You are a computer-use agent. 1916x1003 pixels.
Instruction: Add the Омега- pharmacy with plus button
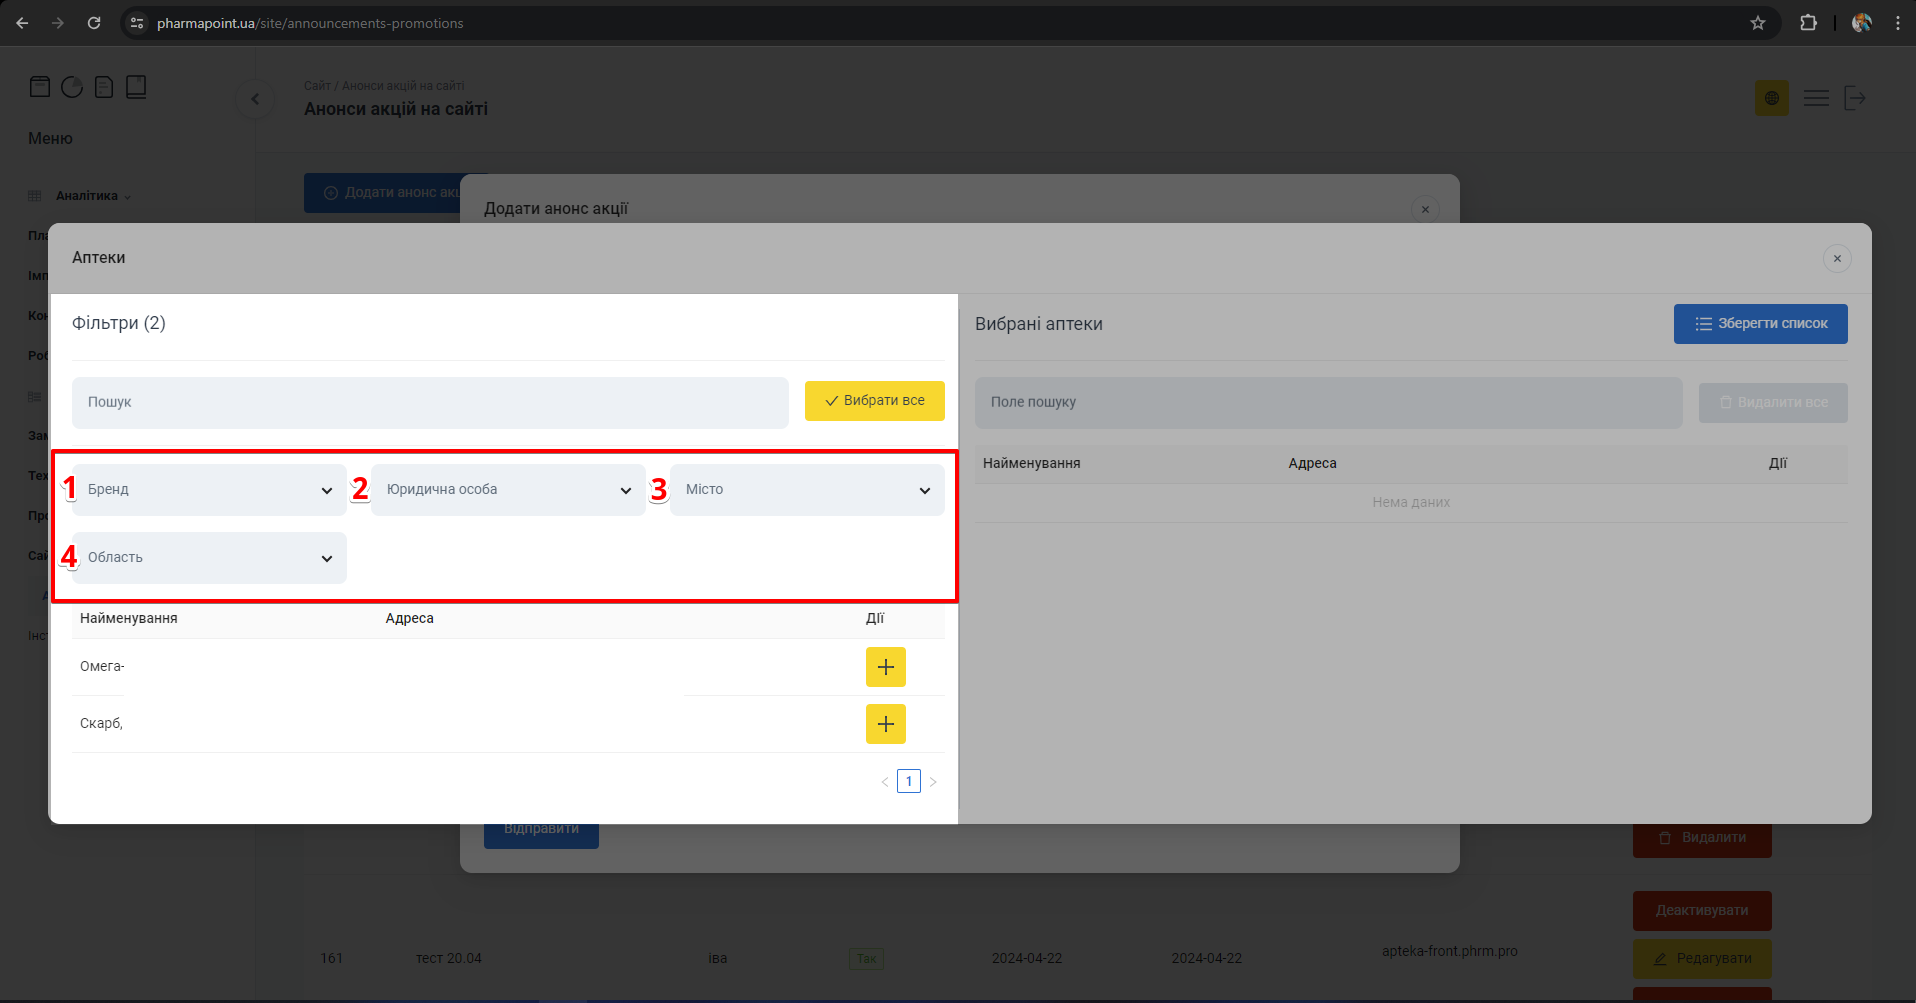tap(885, 667)
